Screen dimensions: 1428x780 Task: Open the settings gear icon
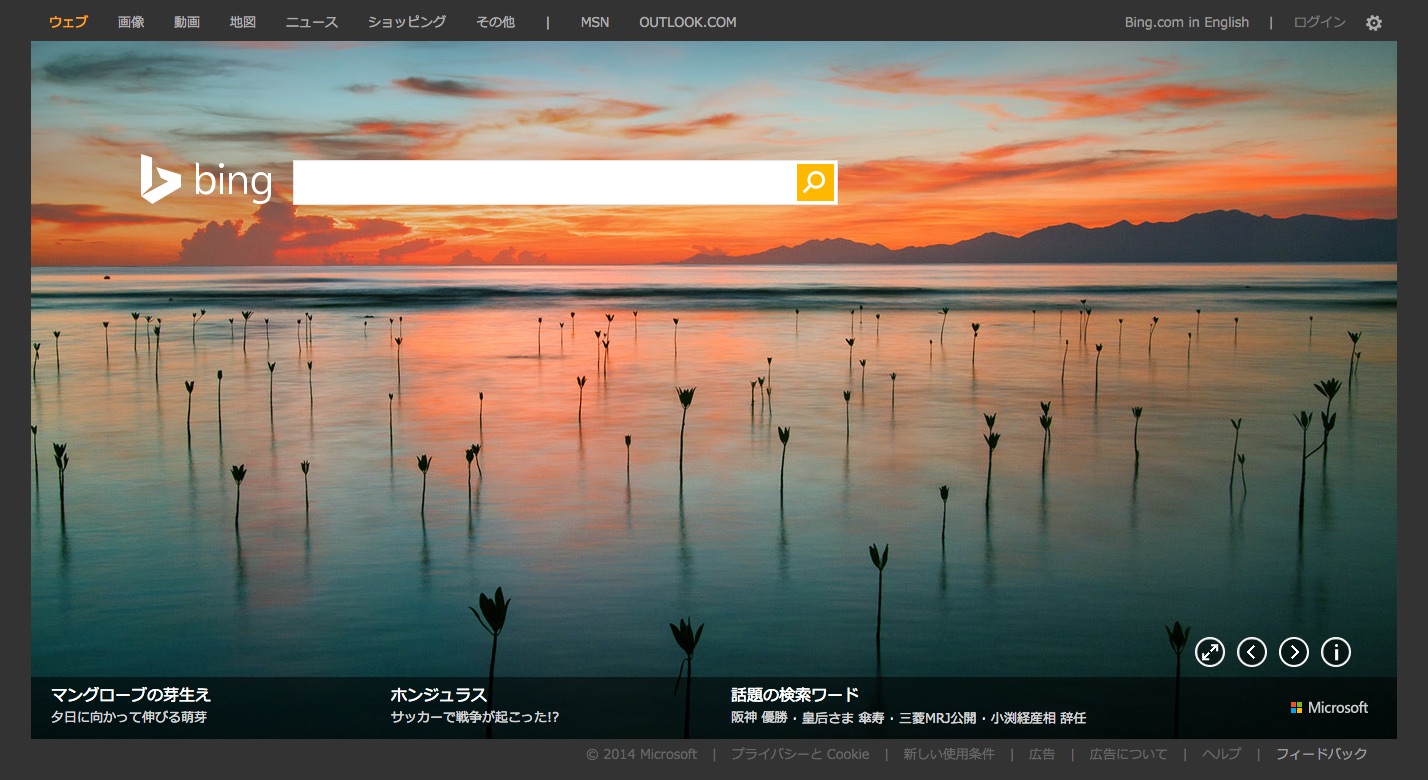[1374, 23]
